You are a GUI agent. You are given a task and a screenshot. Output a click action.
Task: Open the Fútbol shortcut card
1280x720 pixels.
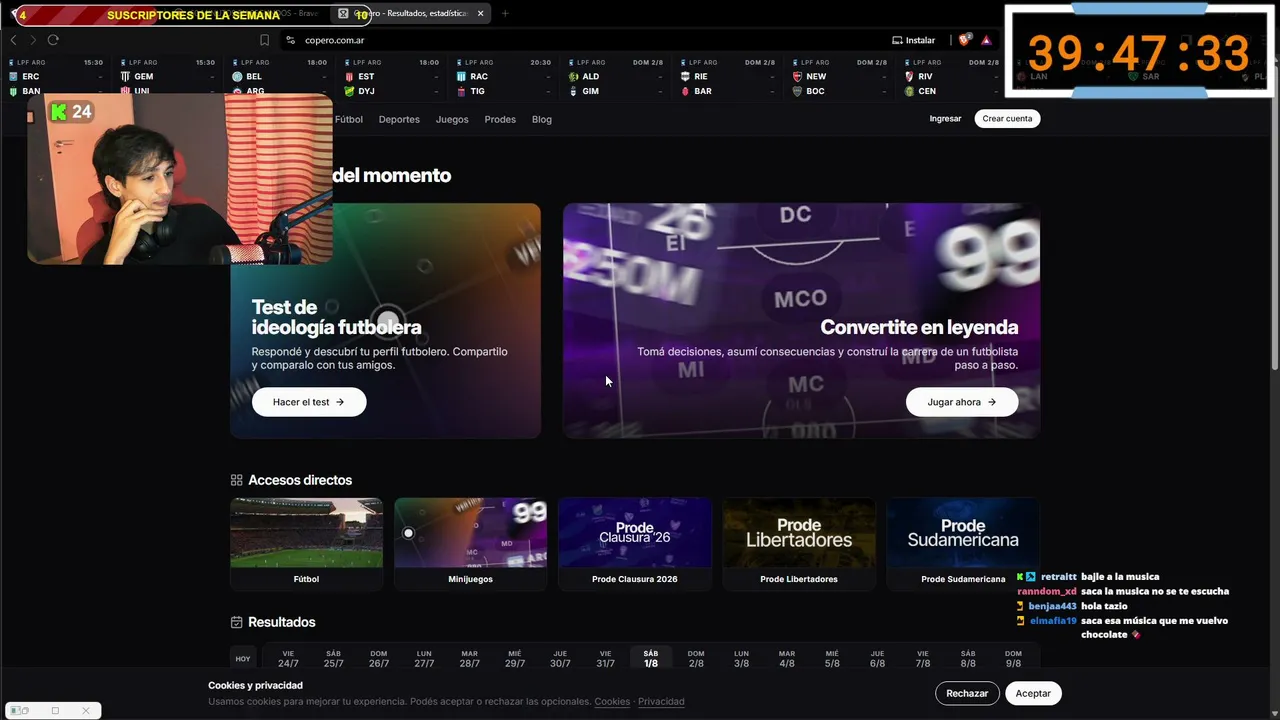pyautogui.click(x=306, y=544)
